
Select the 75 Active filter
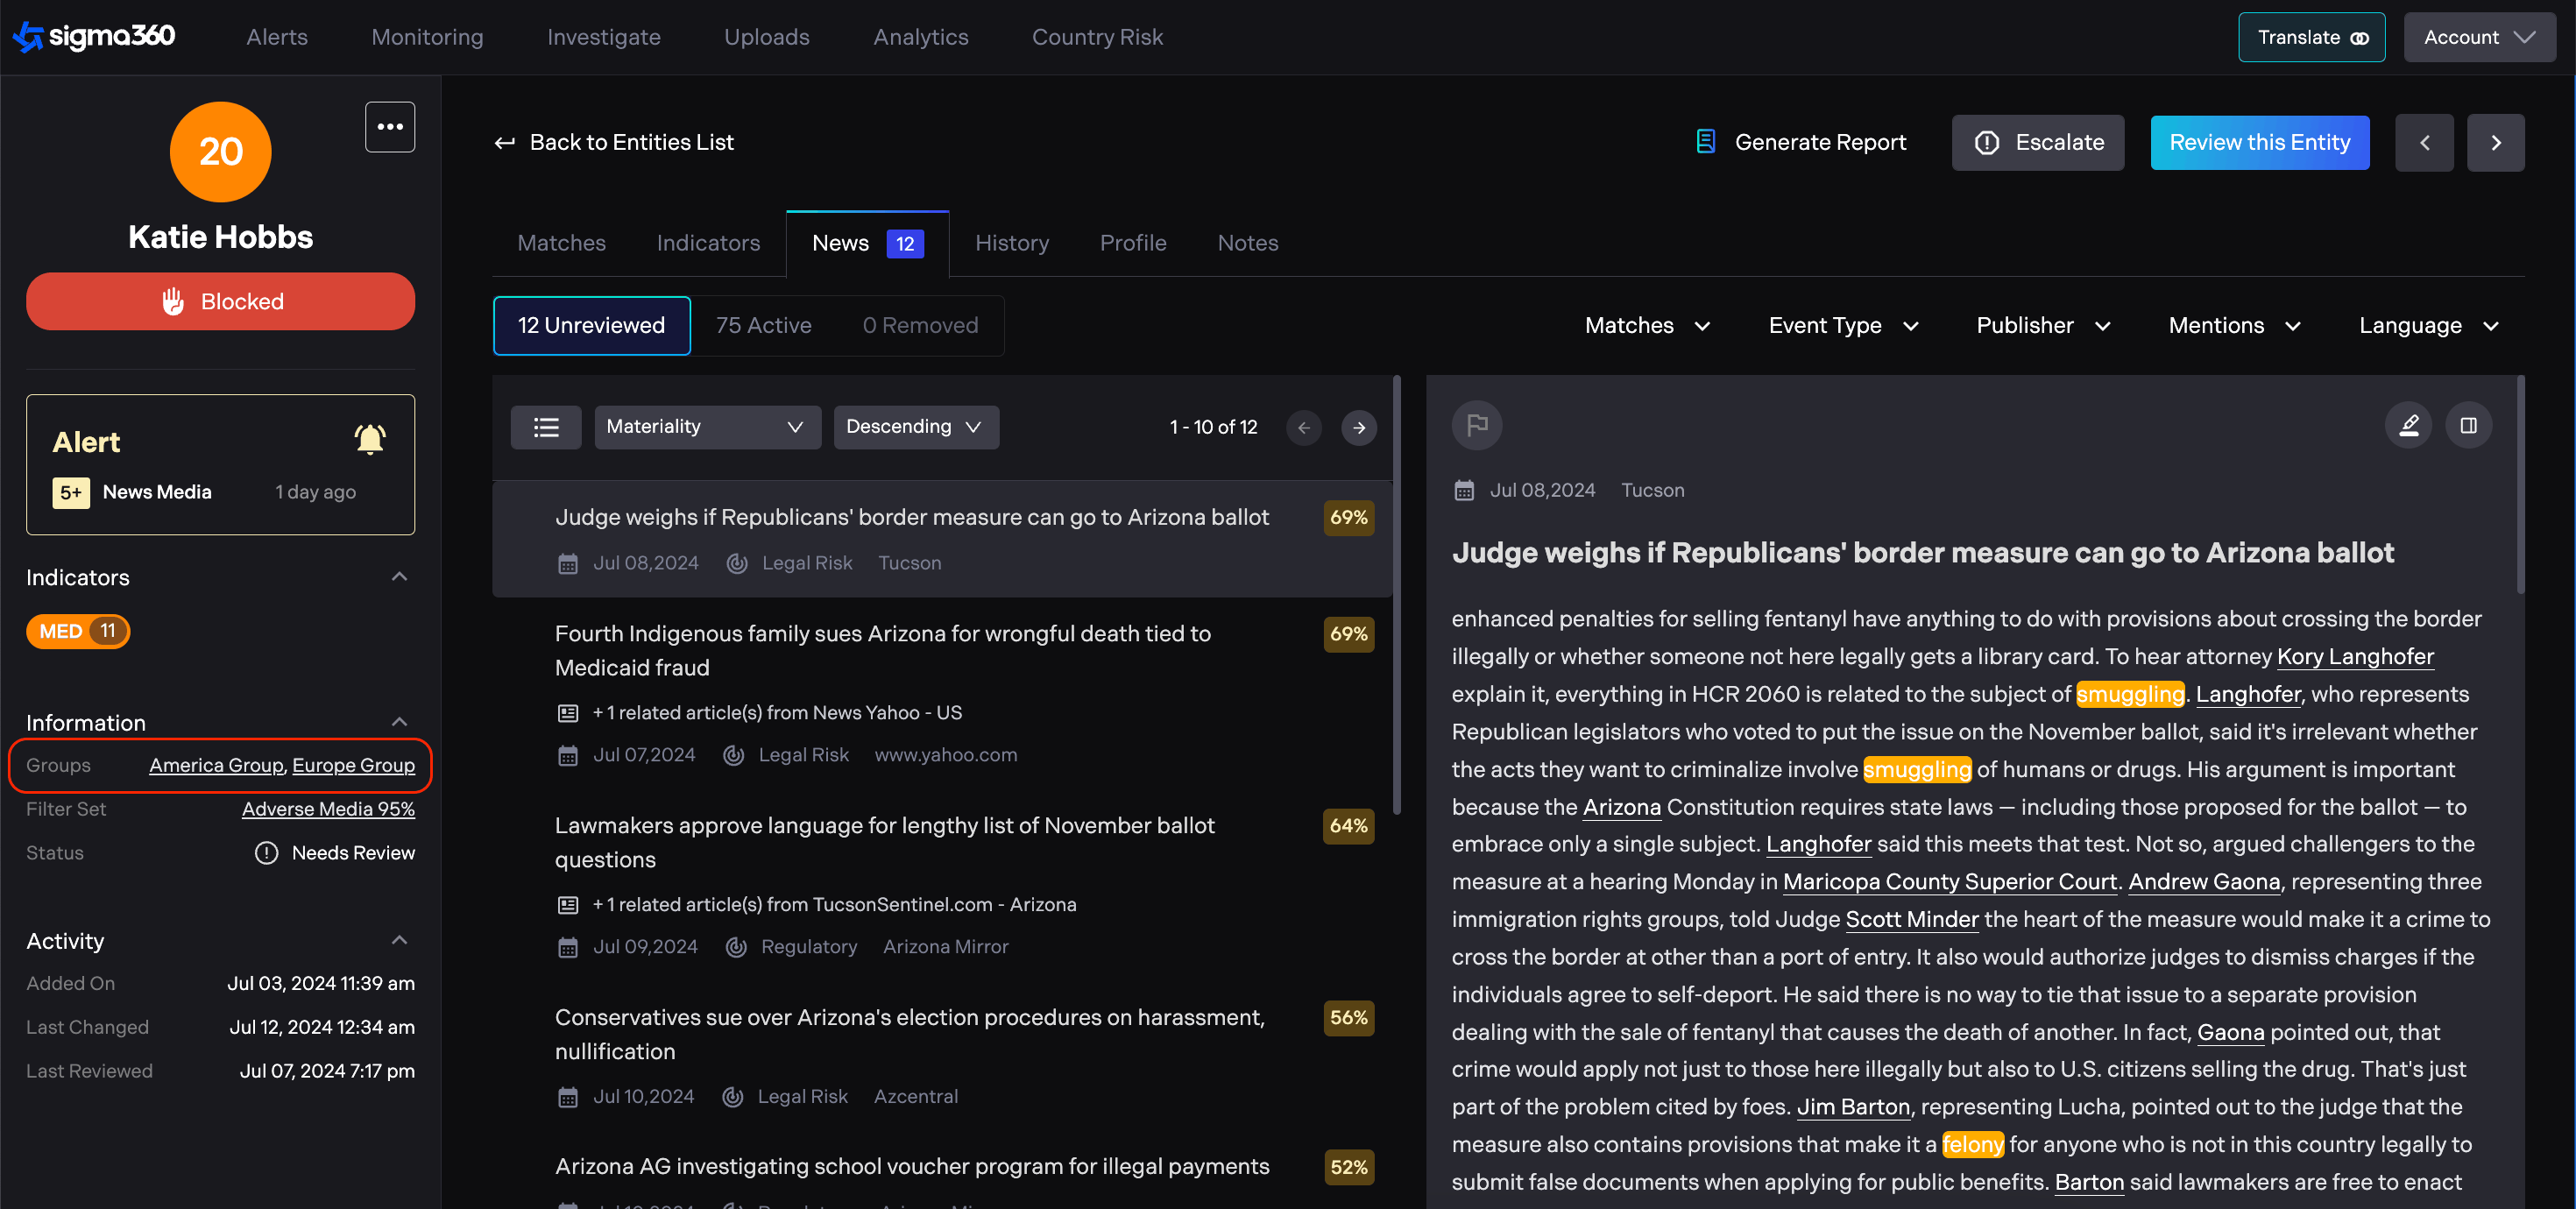click(763, 325)
